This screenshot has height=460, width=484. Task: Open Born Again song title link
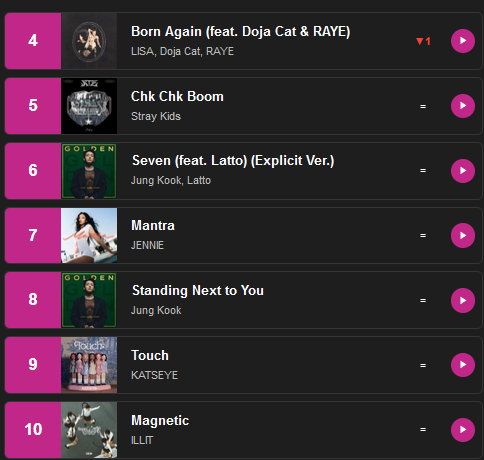point(240,32)
